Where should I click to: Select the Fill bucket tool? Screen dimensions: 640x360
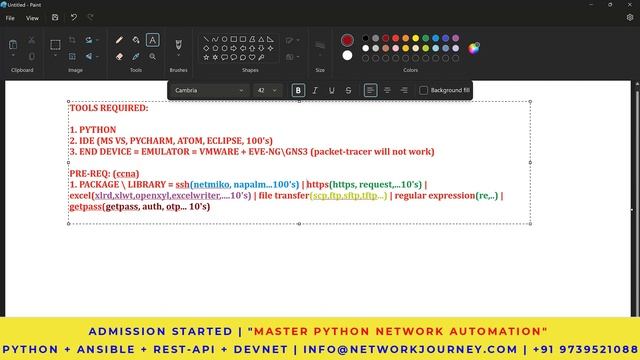click(x=136, y=40)
